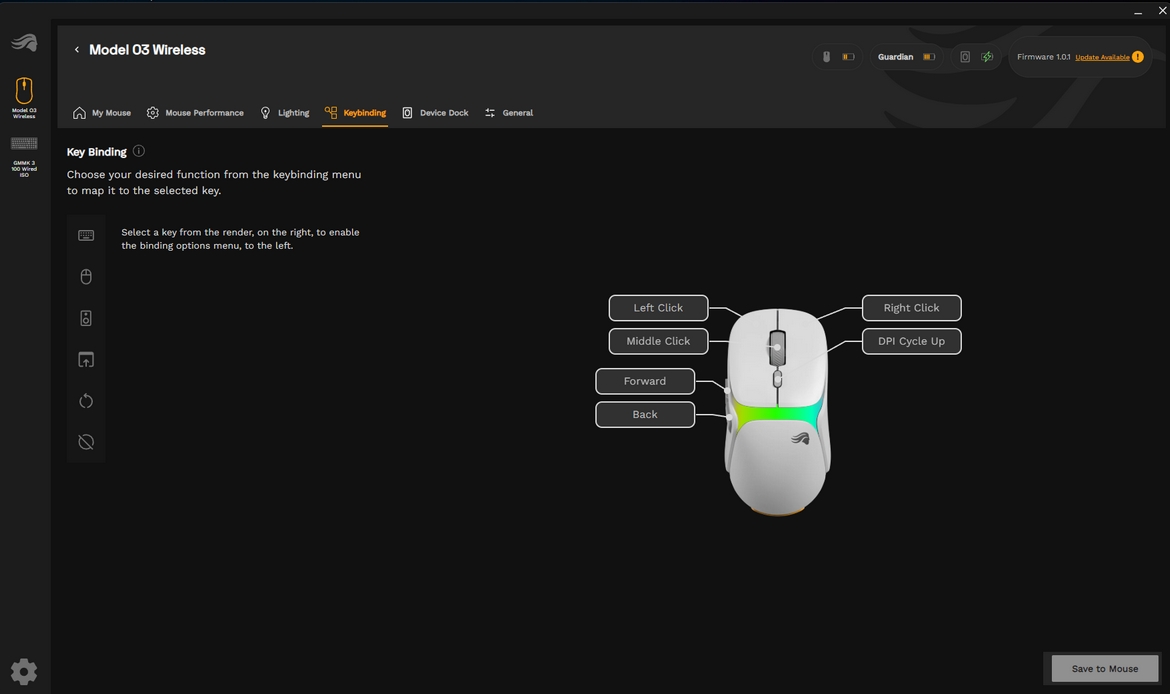Open the settings gear icon
1170x694 pixels.
point(24,672)
